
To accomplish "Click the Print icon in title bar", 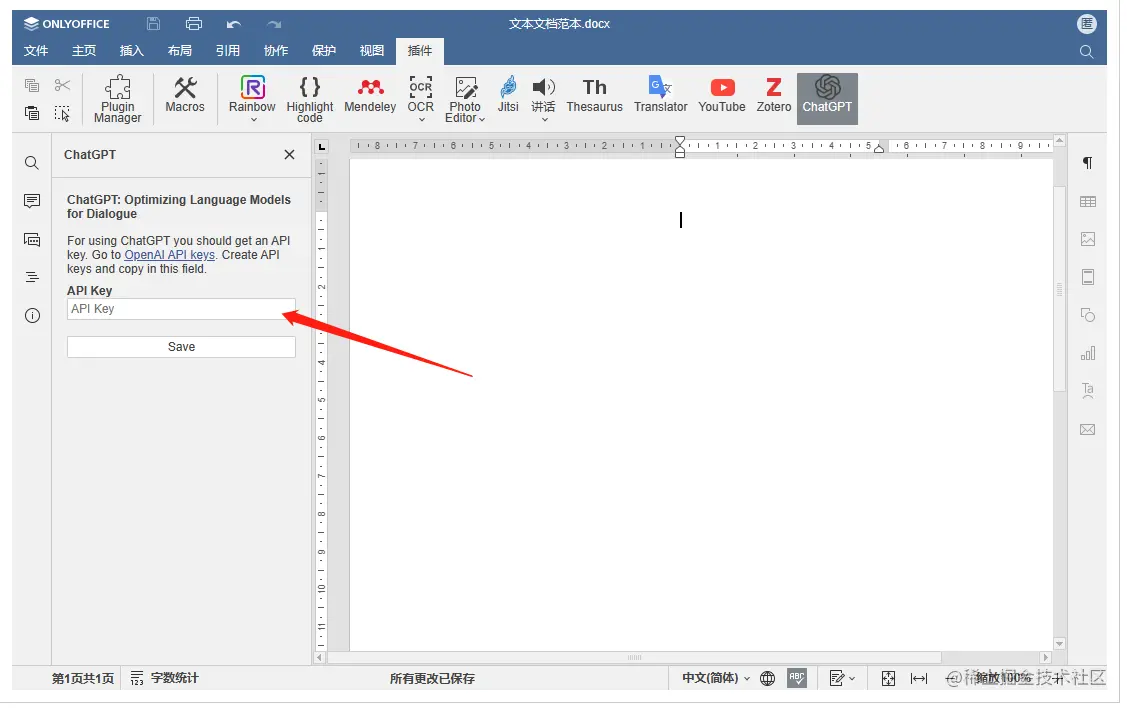I will coord(193,24).
